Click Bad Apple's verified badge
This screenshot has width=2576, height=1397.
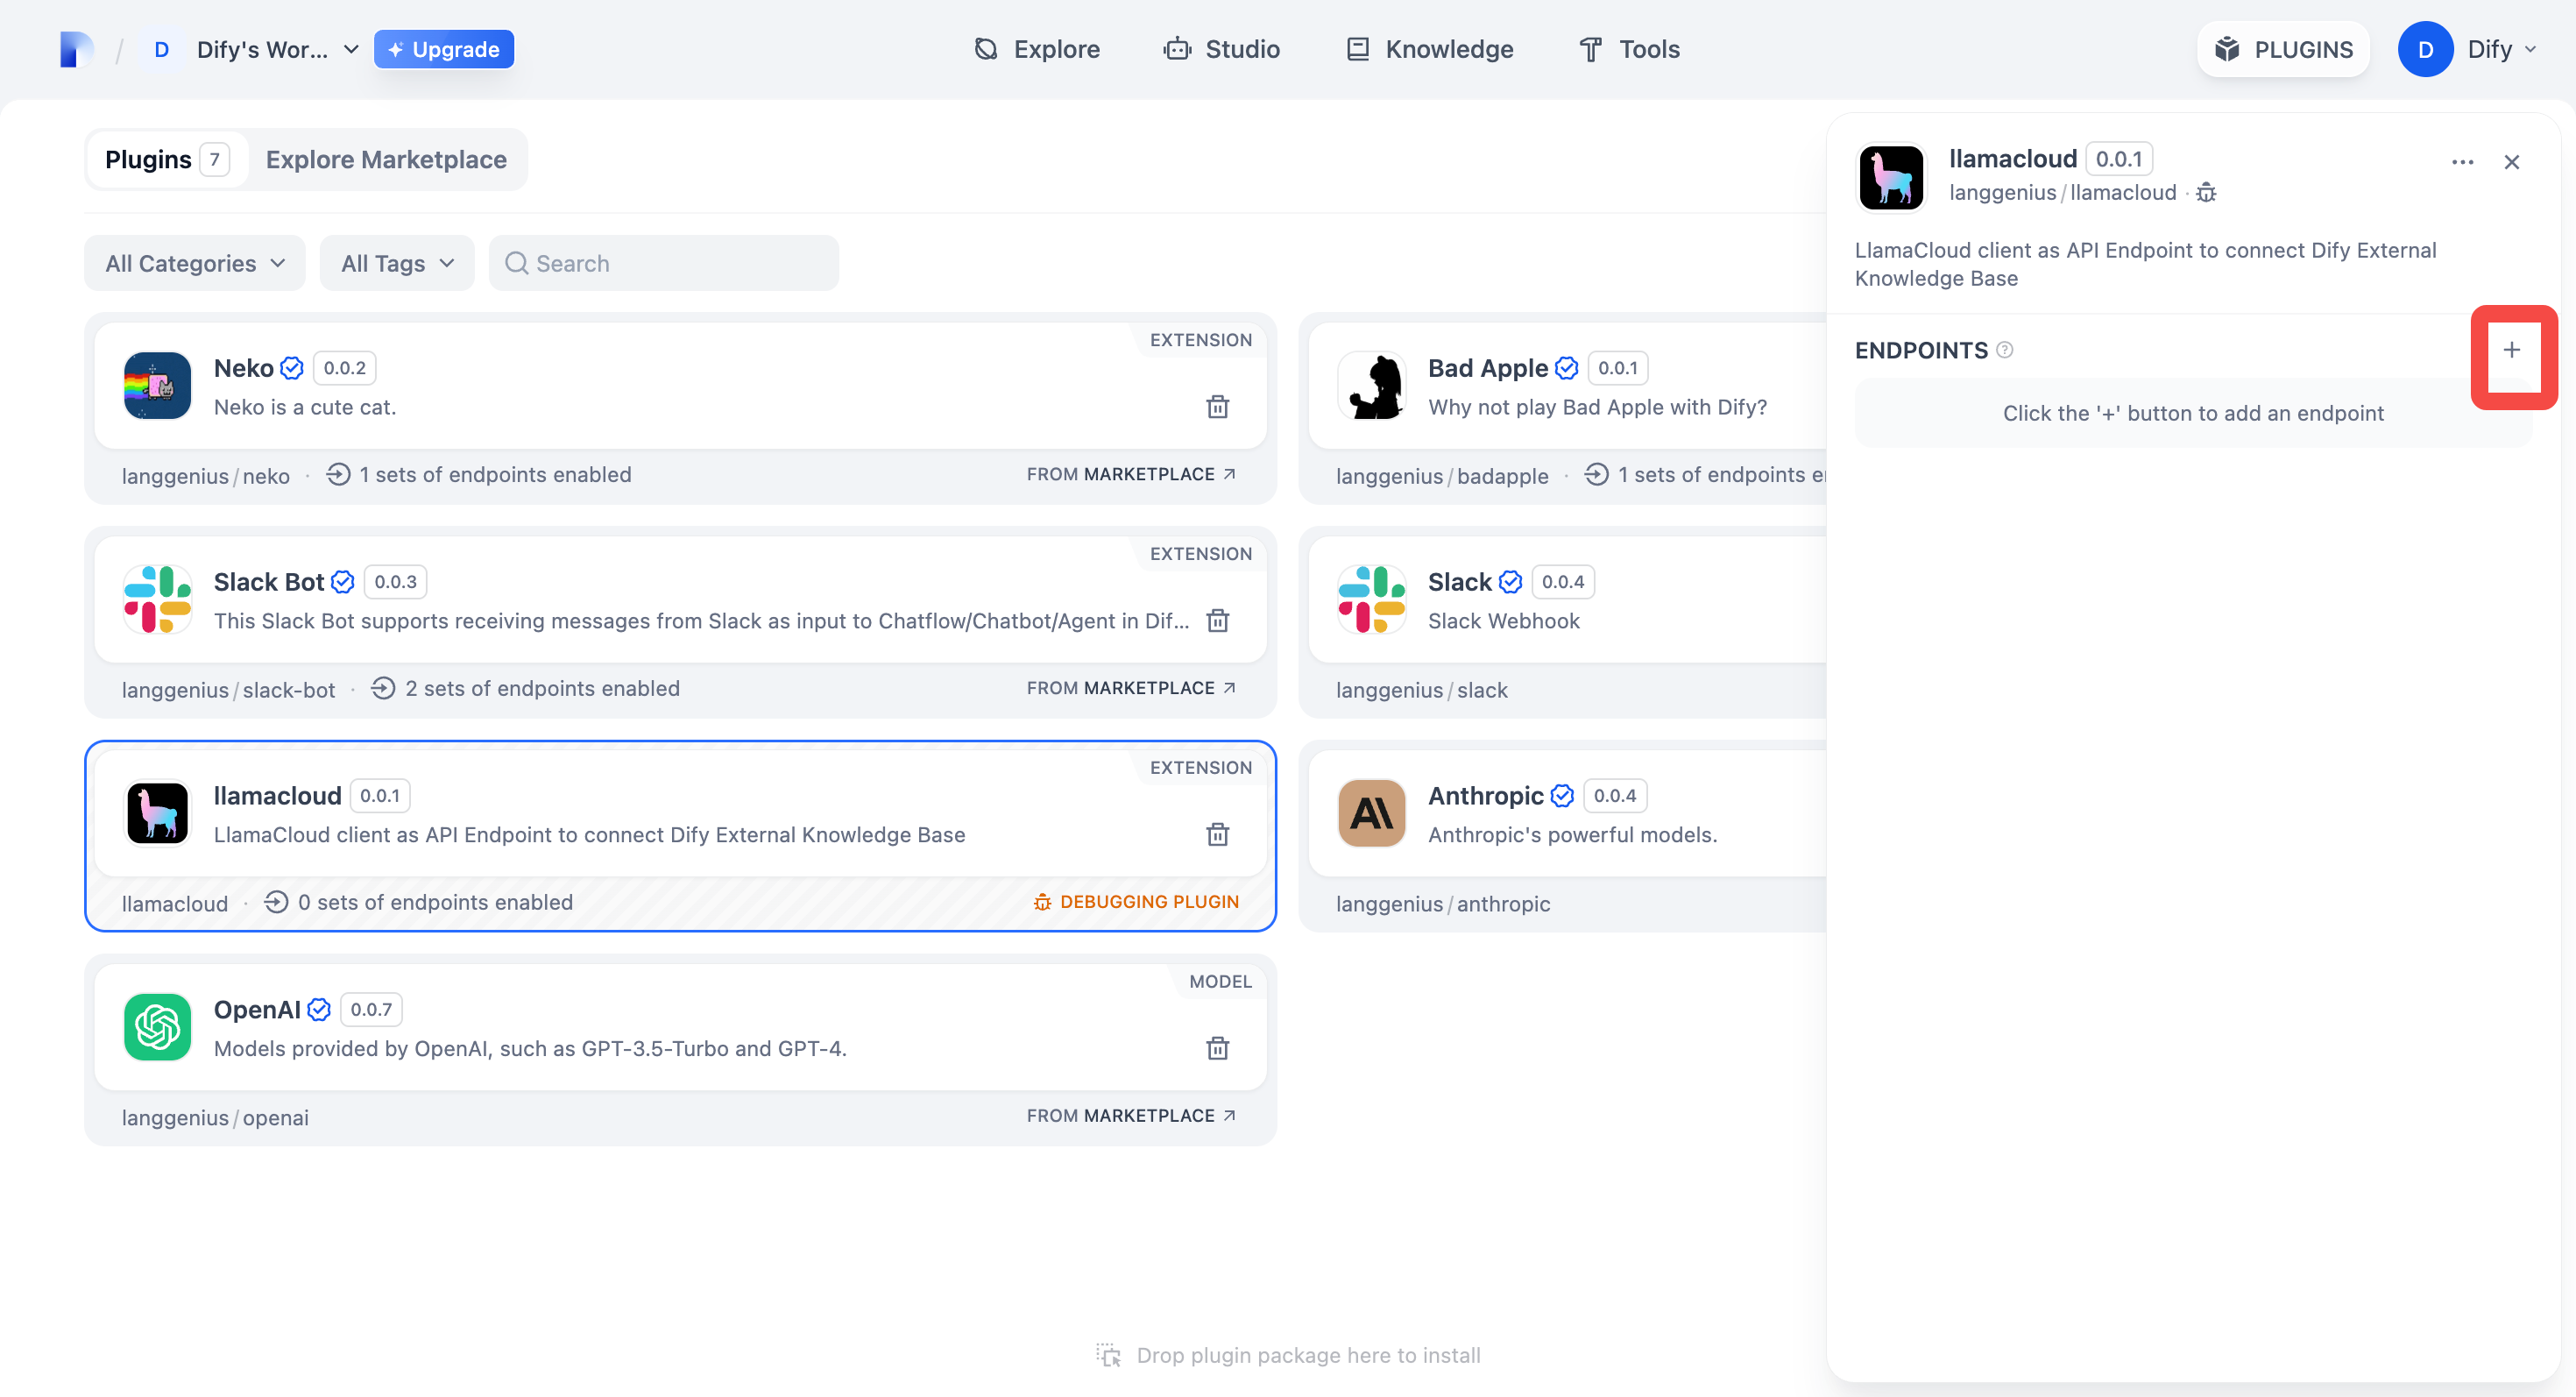point(1567,368)
